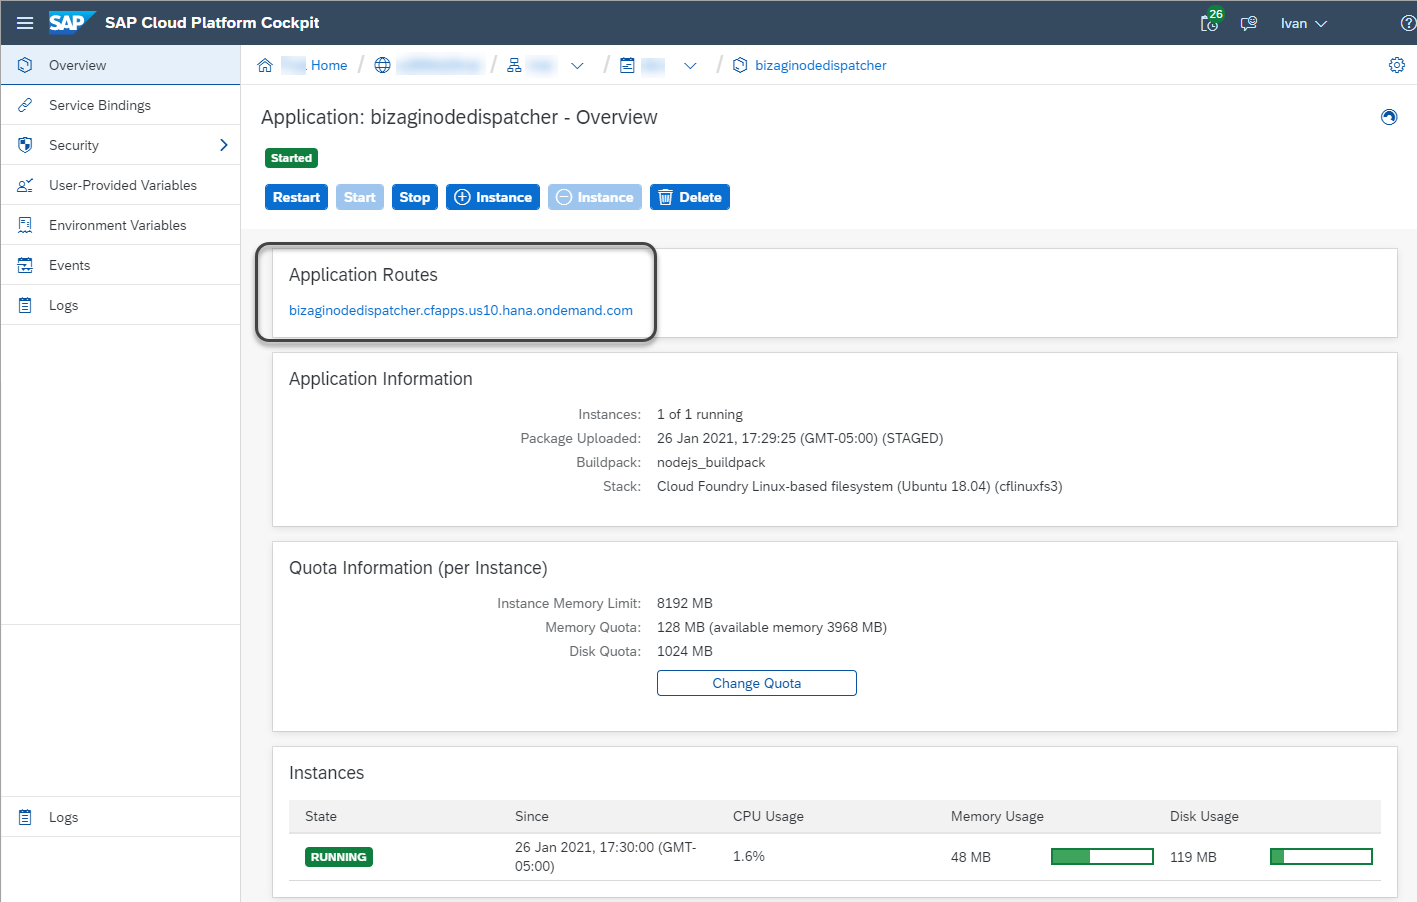1417x902 pixels.
Task: Click the Change Quota button
Action: tap(757, 683)
